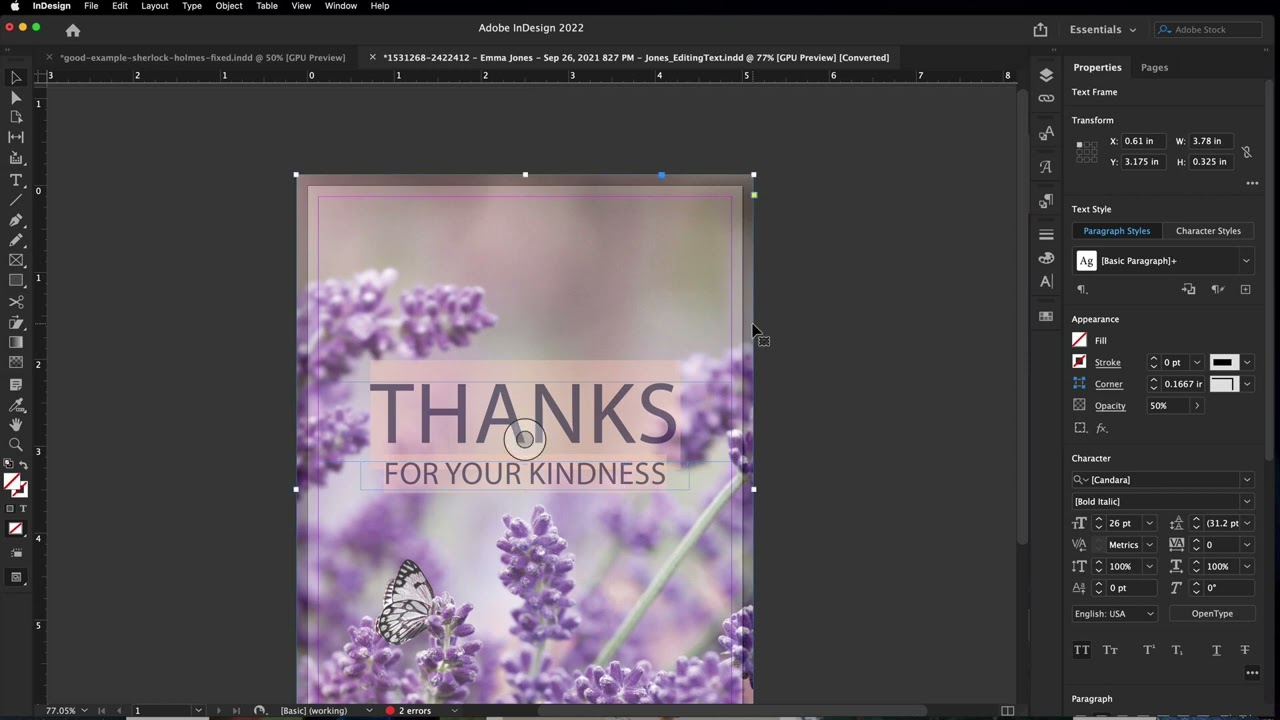Toggle Superscript formatting
This screenshot has height=720, width=1280.
tap(1149, 650)
